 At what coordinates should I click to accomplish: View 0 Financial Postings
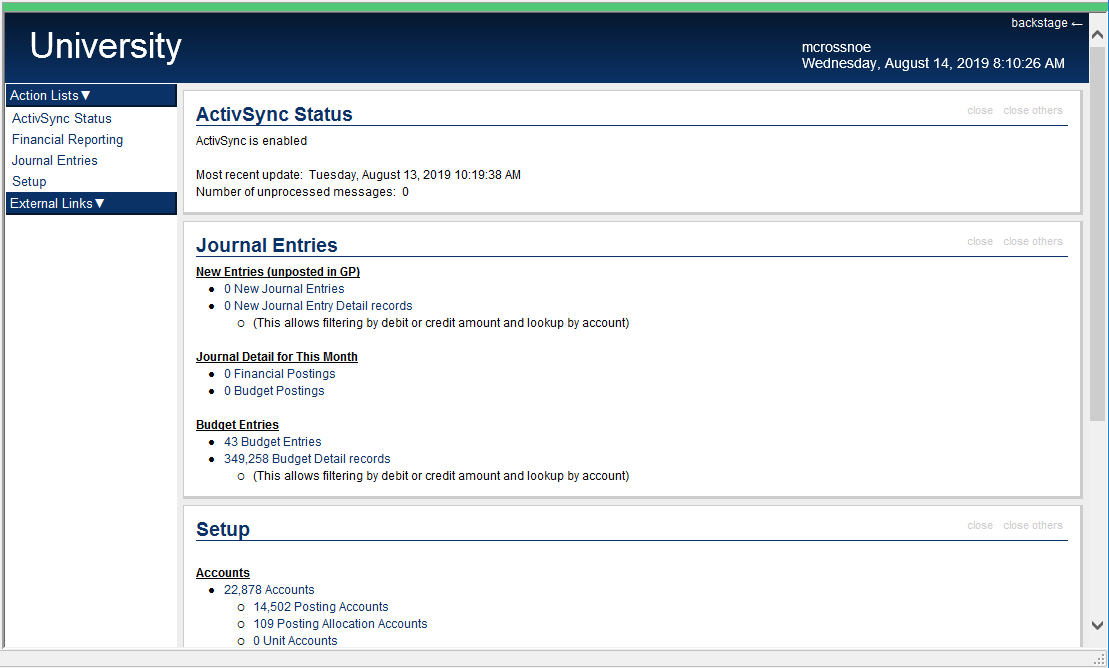tap(279, 374)
